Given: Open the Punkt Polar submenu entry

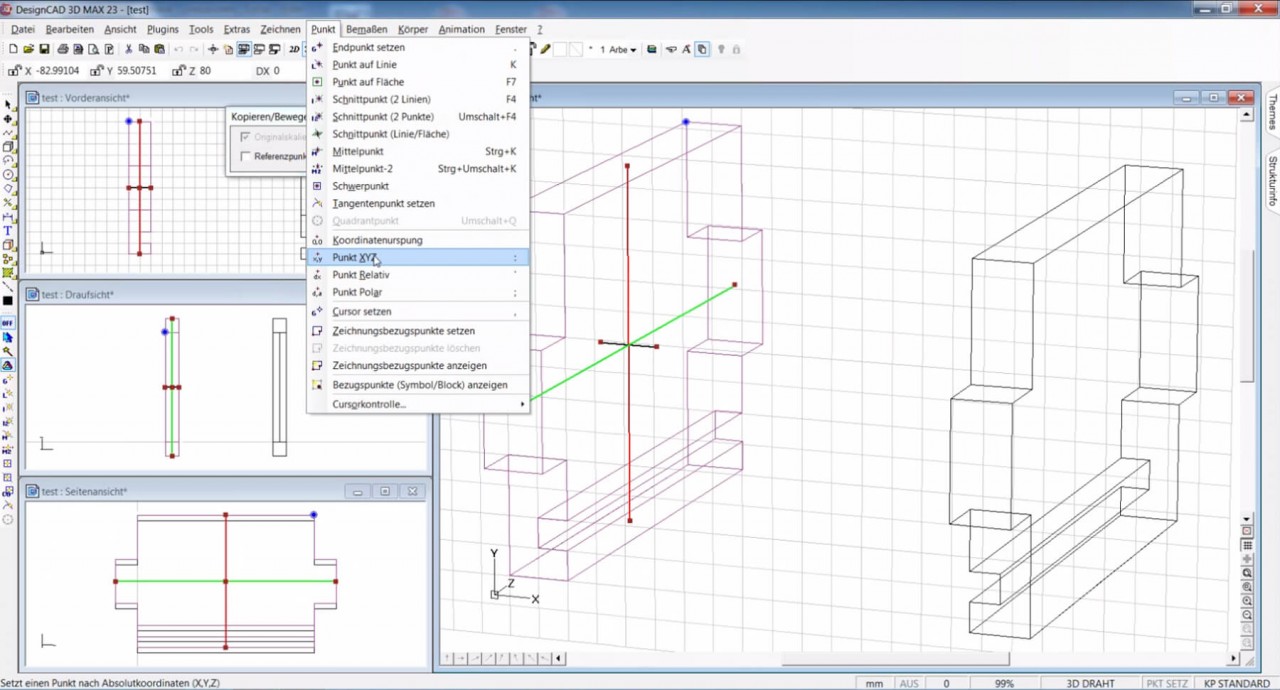Looking at the screenshot, I should 357,292.
